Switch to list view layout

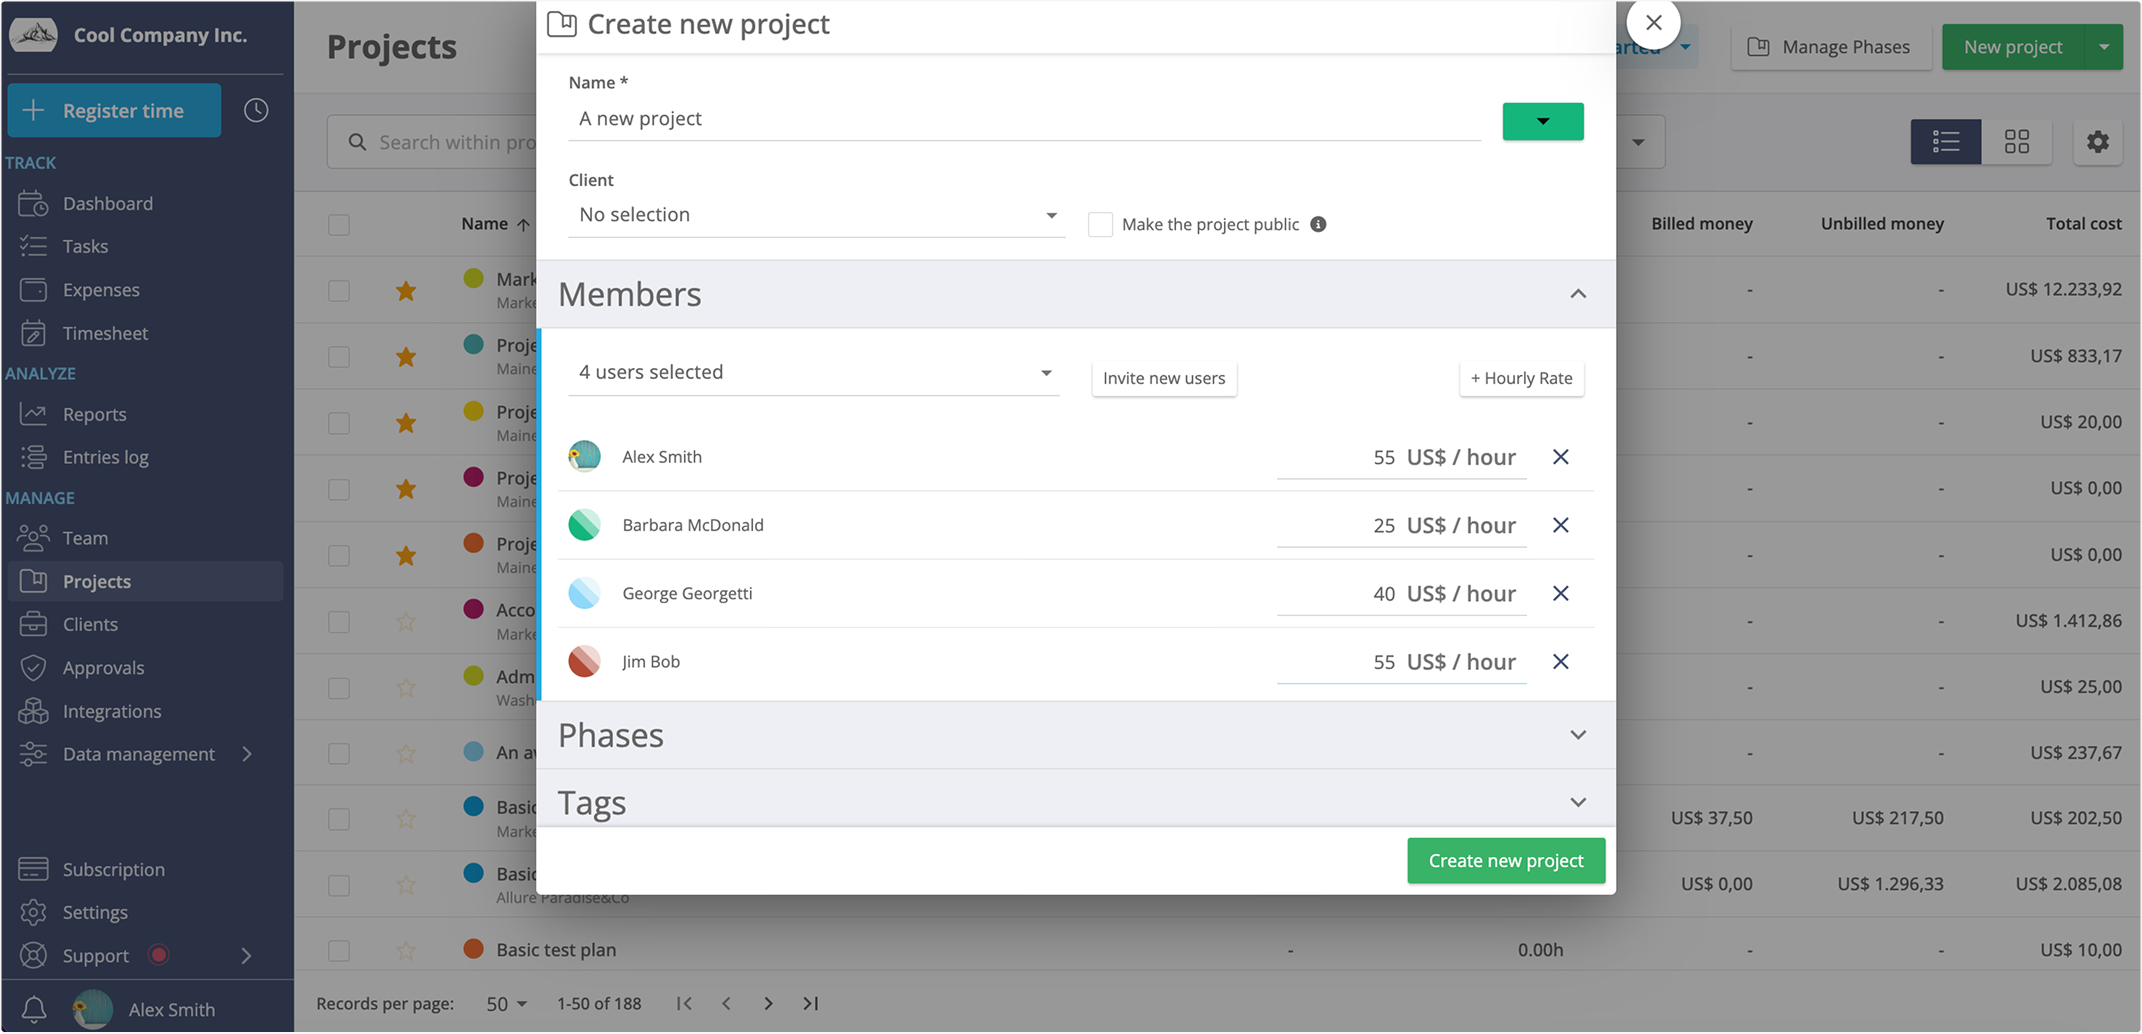point(1945,142)
